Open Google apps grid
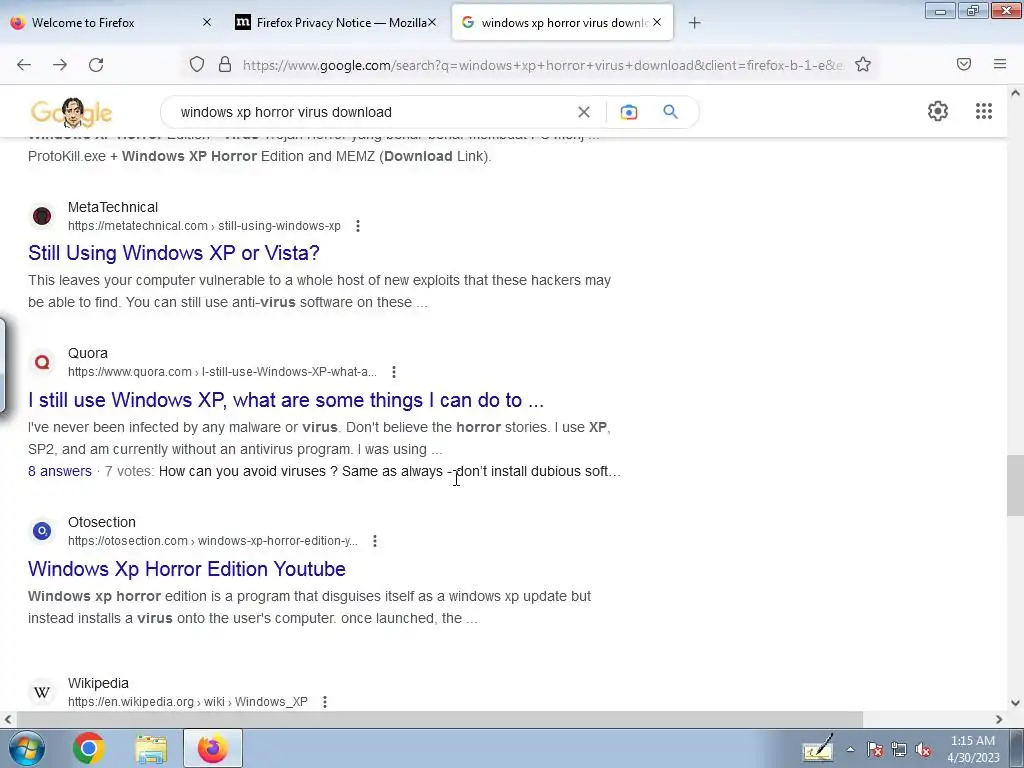Viewport: 1024px width, 768px height. [x=984, y=111]
